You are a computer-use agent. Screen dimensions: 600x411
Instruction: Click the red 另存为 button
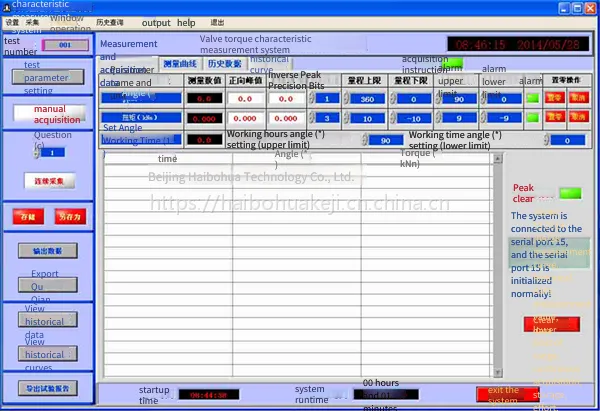(70, 217)
